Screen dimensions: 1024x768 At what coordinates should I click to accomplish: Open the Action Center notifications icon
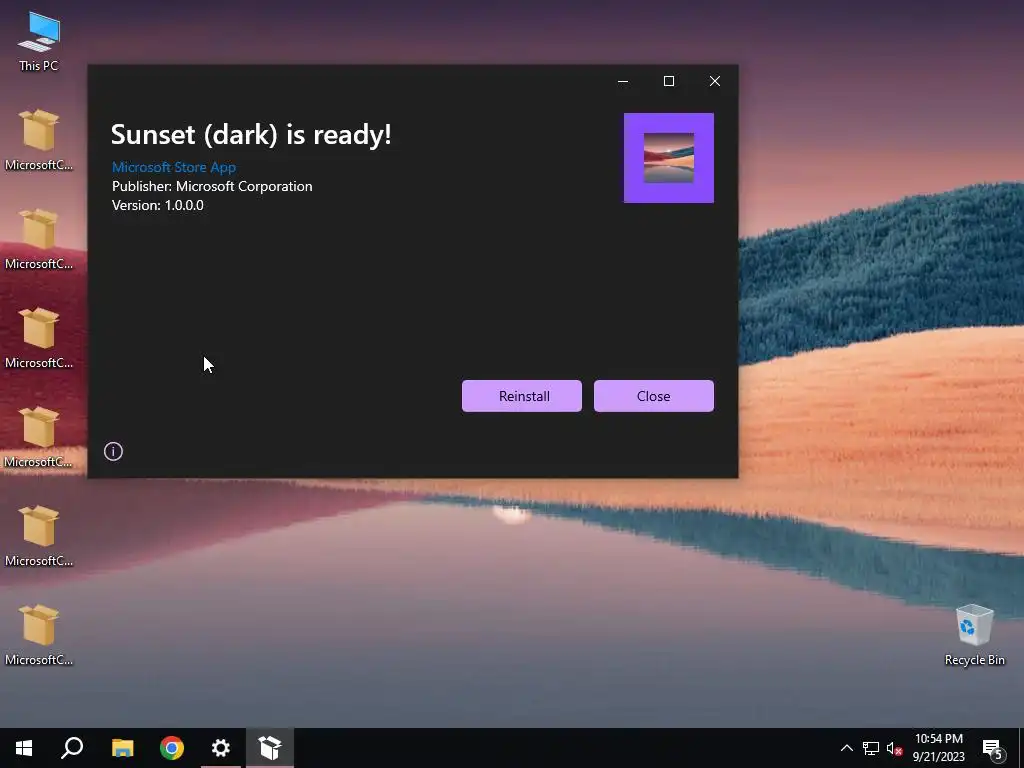[x=992, y=748]
